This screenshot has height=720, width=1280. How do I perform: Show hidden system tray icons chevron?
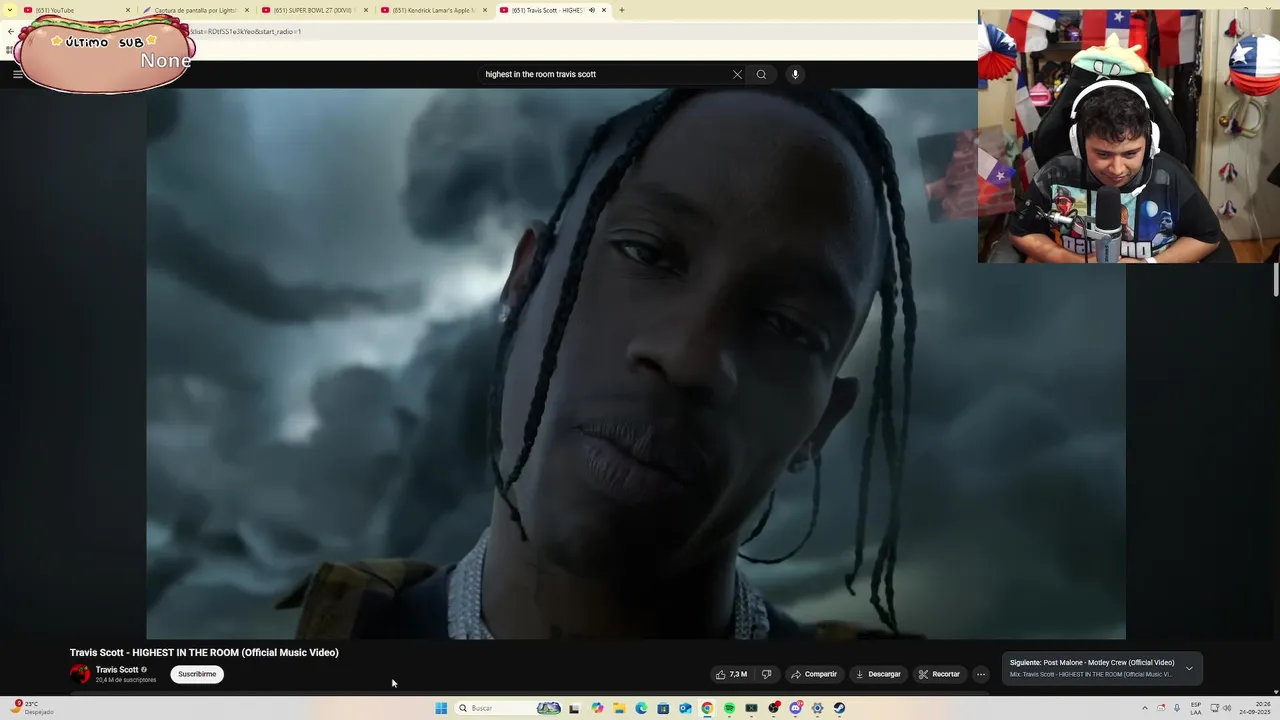[x=1145, y=708]
